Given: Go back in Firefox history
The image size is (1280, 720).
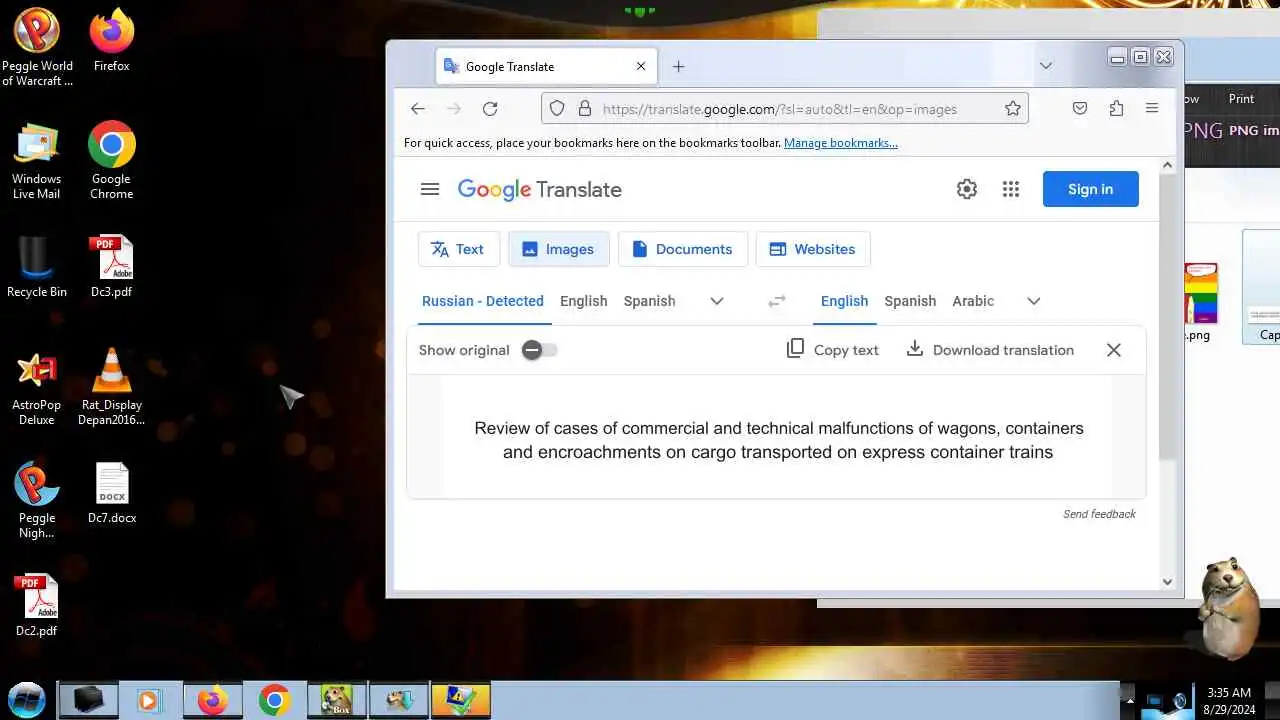Looking at the screenshot, I should coord(418,109).
